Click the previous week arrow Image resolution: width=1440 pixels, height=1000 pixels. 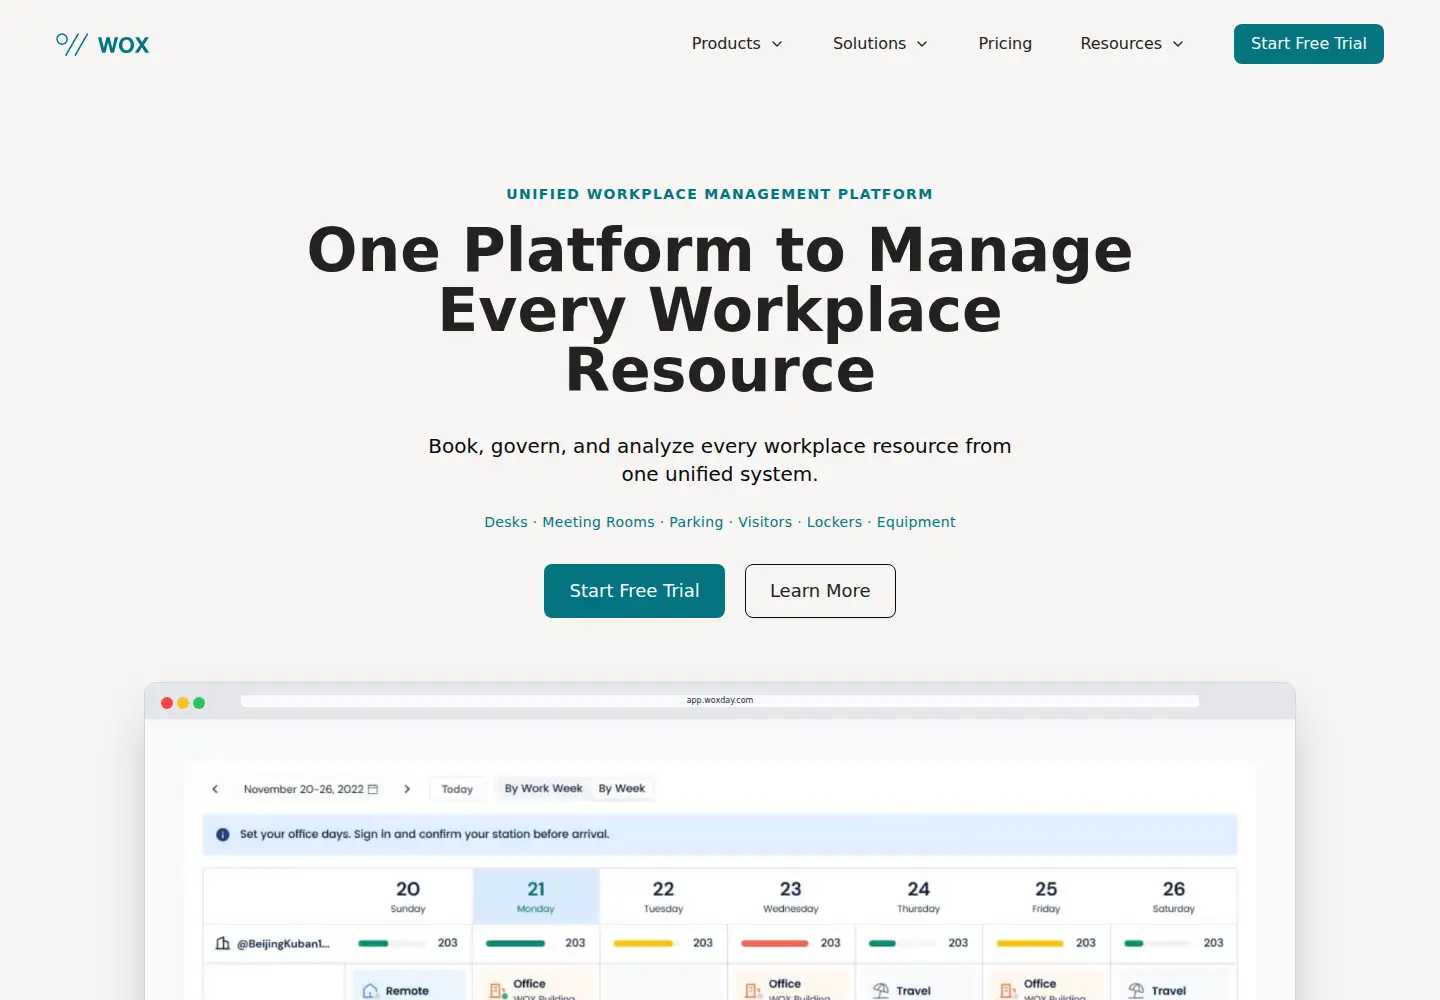pyautogui.click(x=215, y=789)
